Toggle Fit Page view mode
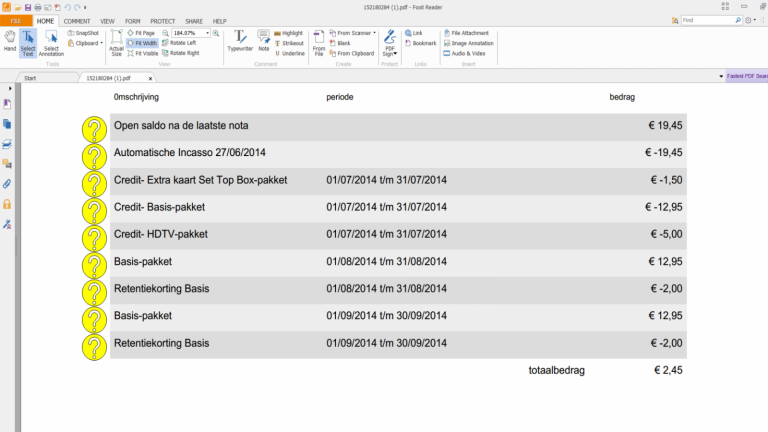This screenshot has height=432, width=768. (142, 33)
